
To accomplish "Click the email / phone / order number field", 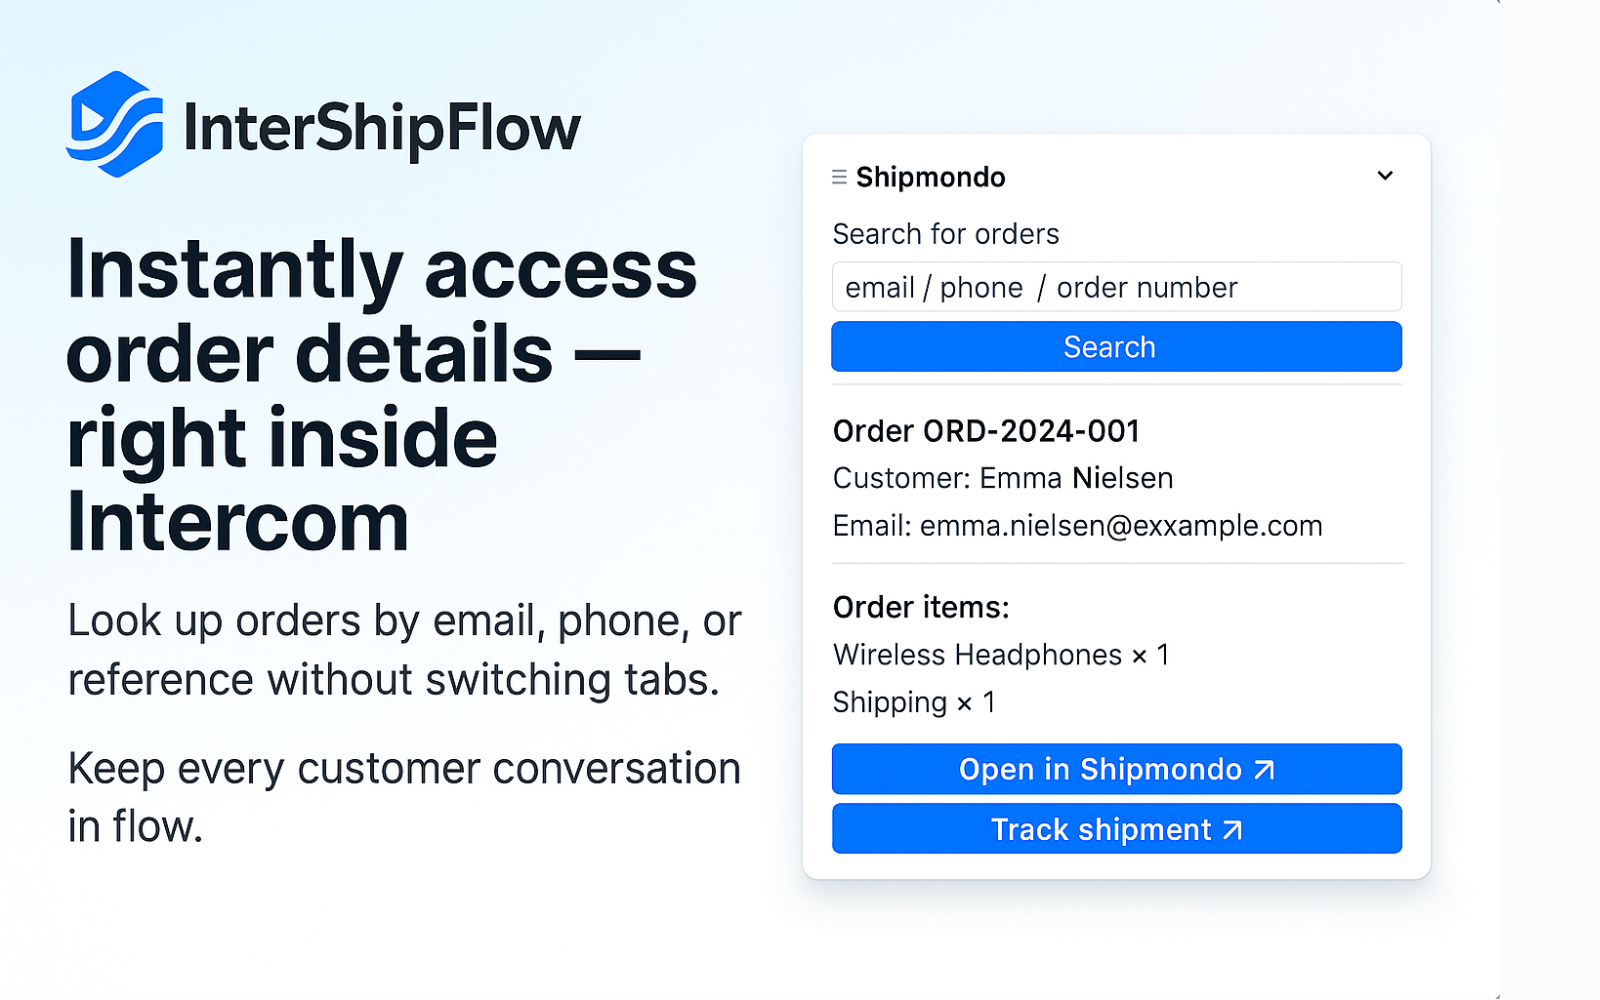I will click(x=1116, y=287).
